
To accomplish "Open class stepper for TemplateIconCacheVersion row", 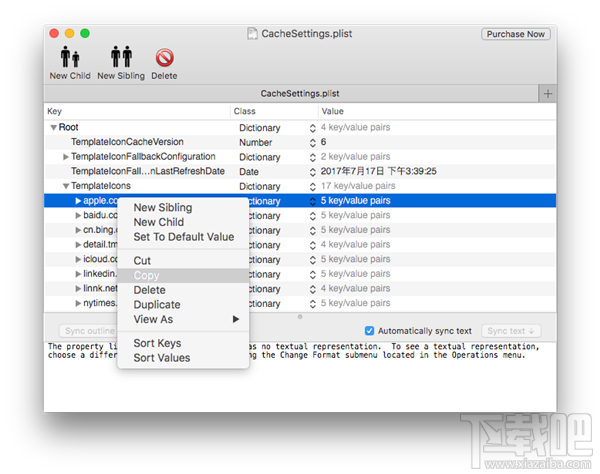I will coord(313,143).
